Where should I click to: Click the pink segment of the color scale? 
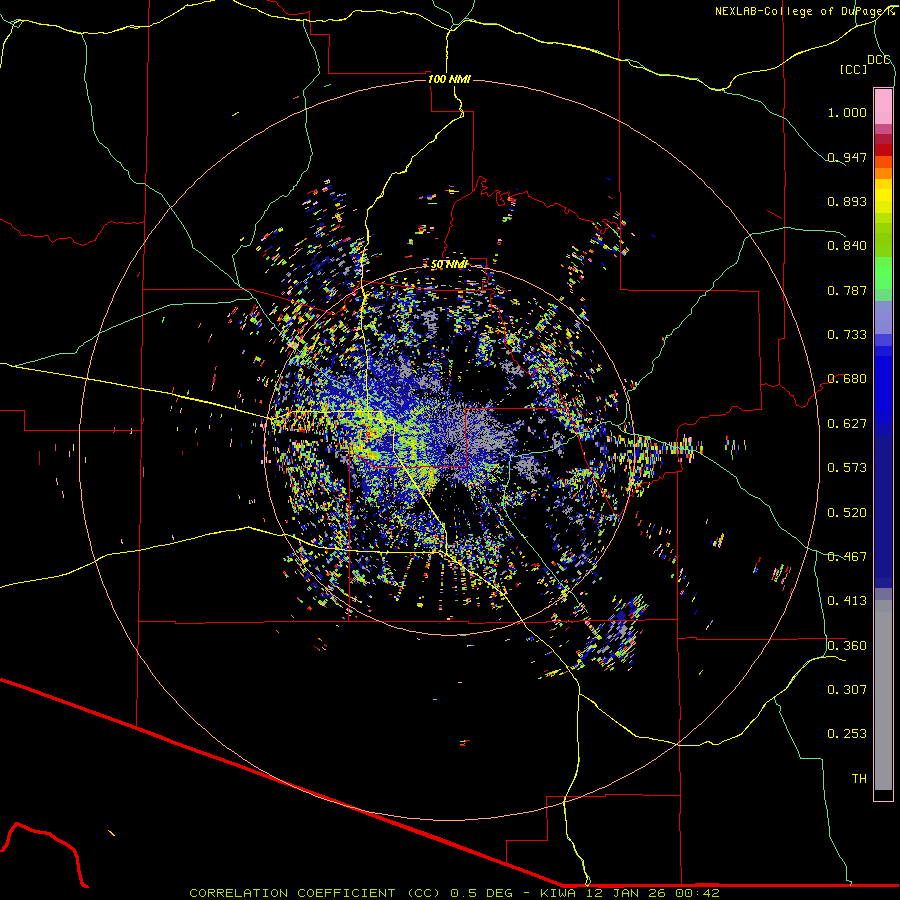[883, 106]
